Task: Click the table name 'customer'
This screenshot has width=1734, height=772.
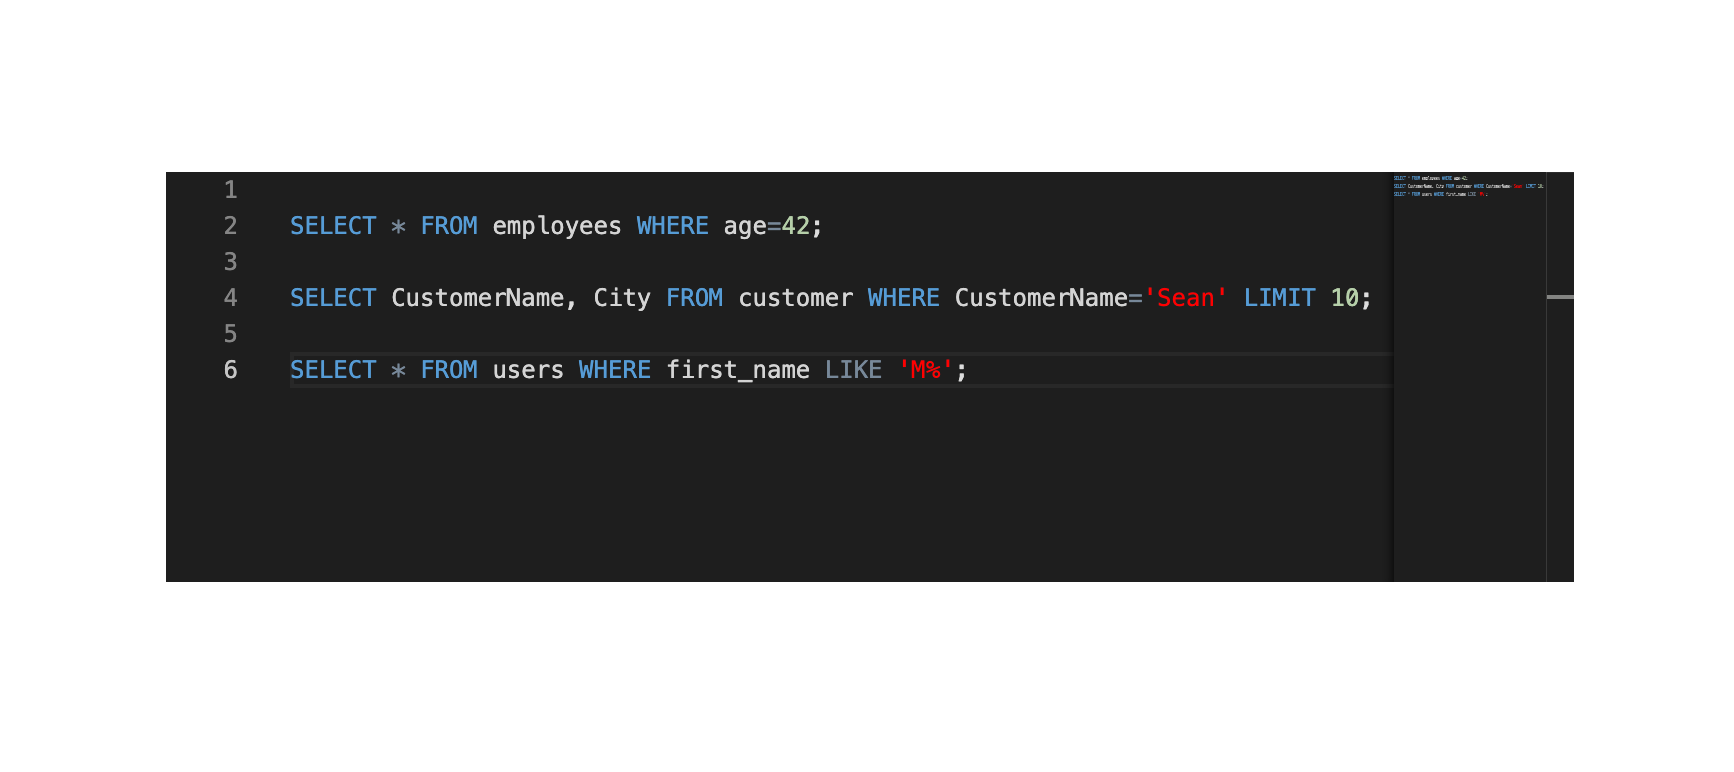Action: pos(796,298)
